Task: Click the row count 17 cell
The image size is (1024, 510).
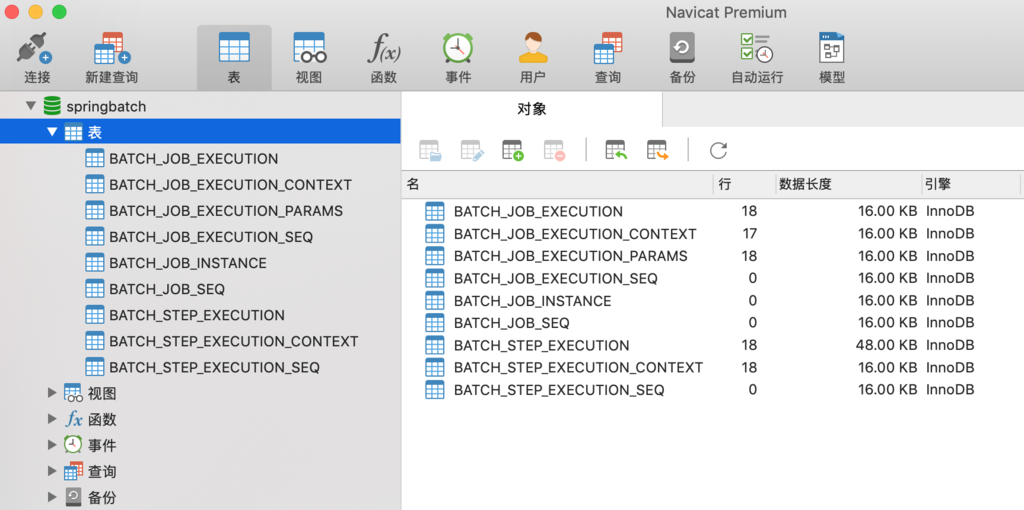Action: point(749,234)
